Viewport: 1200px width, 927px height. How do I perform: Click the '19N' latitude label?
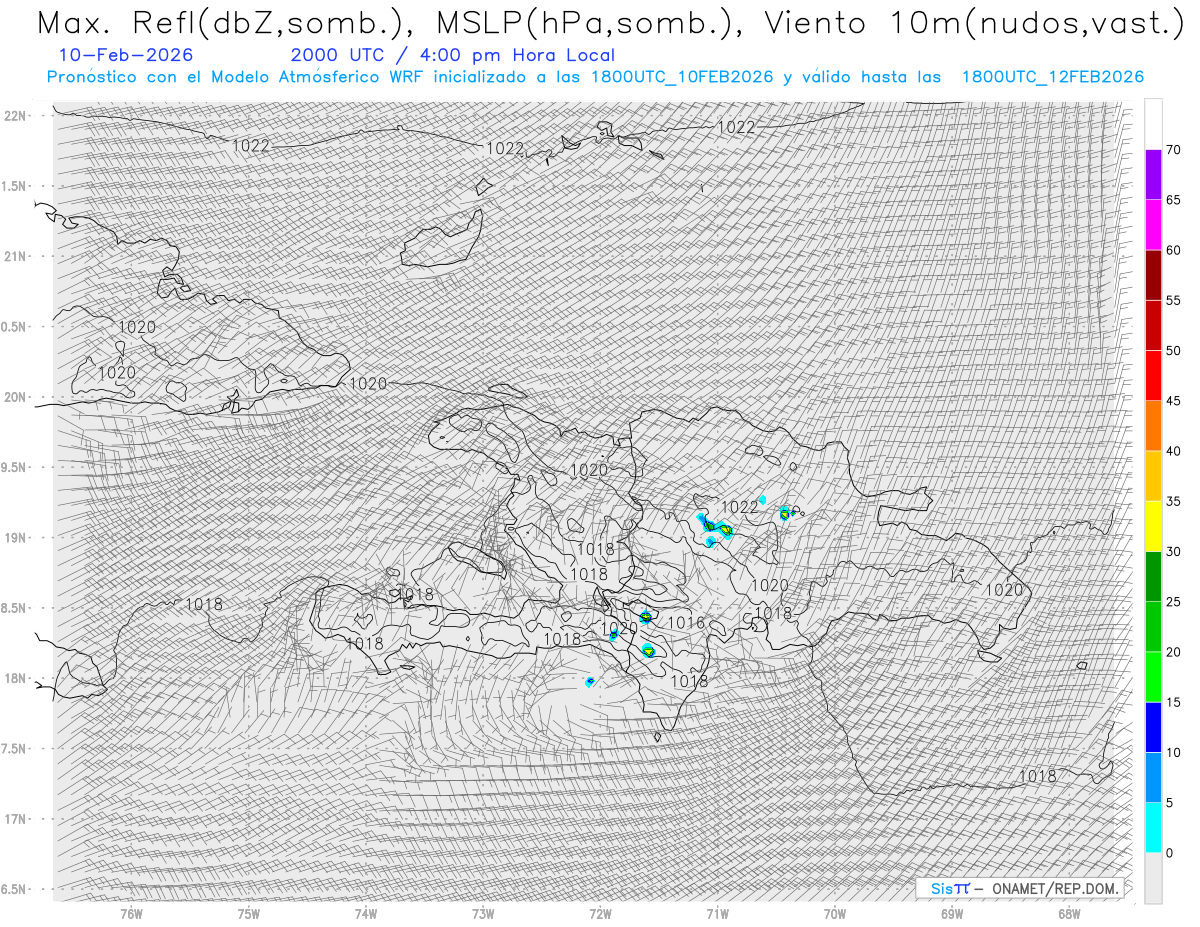click(15, 538)
